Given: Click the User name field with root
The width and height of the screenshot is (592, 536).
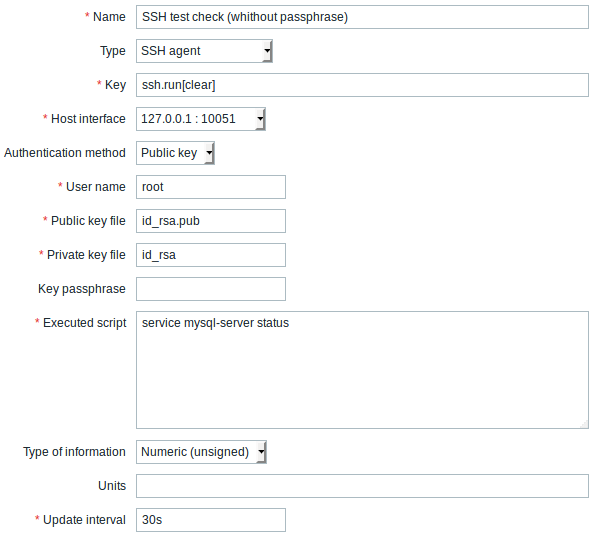Looking at the screenshot, I should (x=211, y=187).
